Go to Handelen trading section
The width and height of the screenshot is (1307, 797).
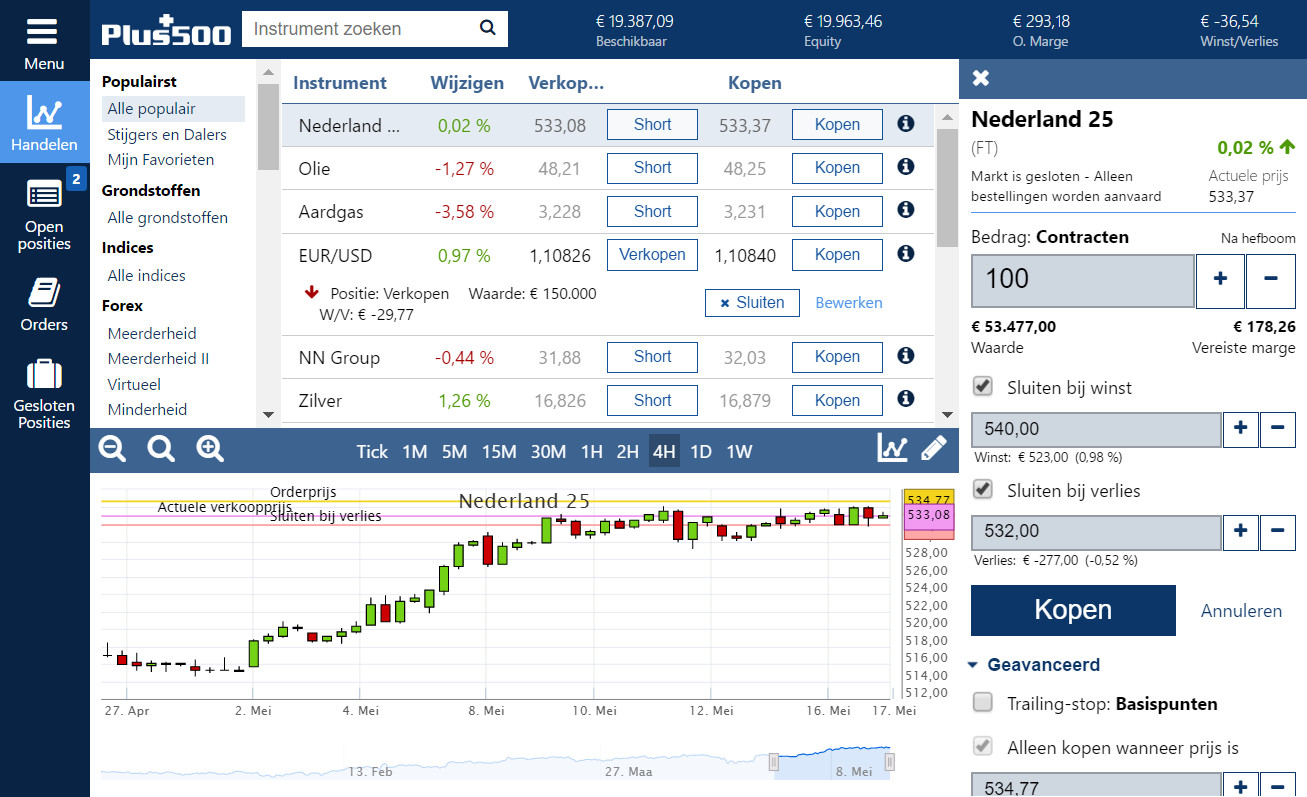click(x=44, y=122)
